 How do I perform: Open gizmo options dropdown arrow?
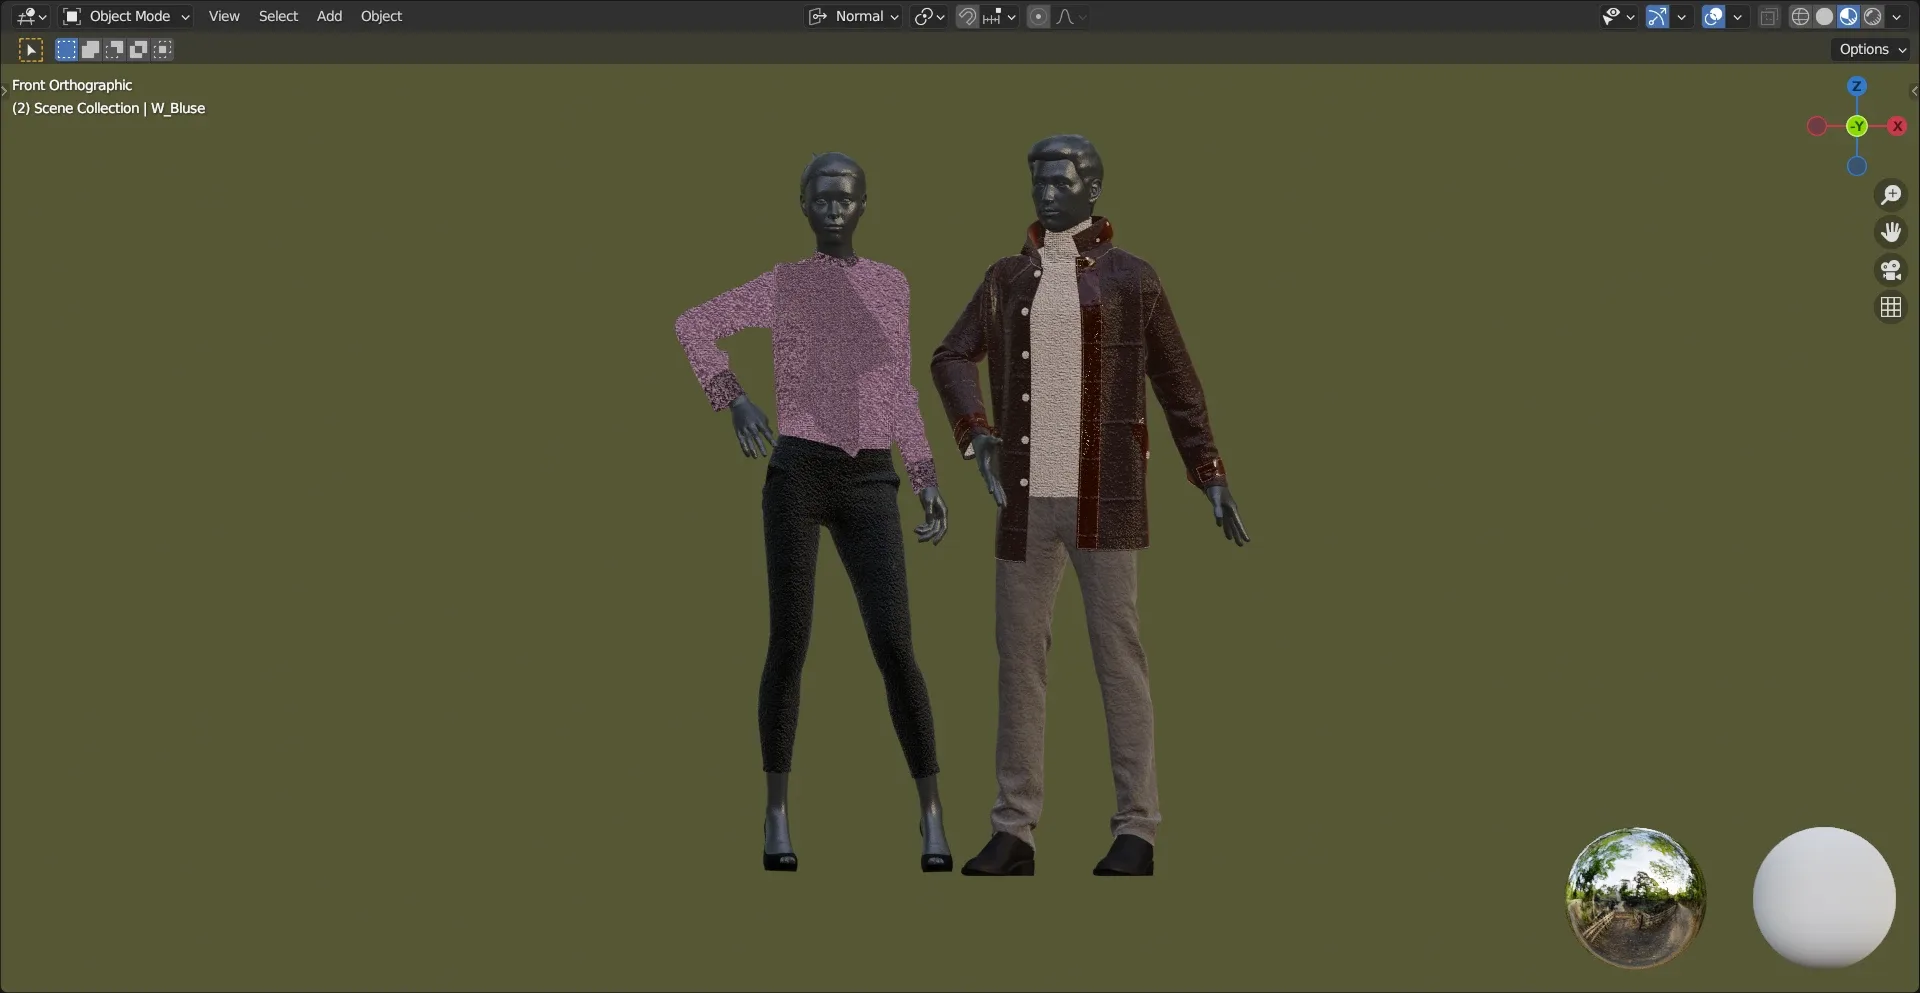point(1681,16)
